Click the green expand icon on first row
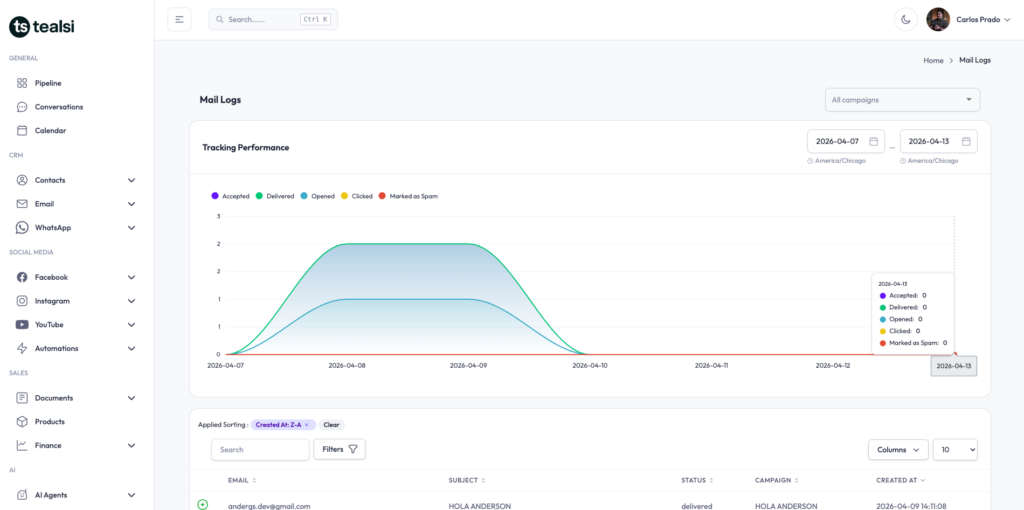The image size is (1024, 510). click(x=203, y=505)
